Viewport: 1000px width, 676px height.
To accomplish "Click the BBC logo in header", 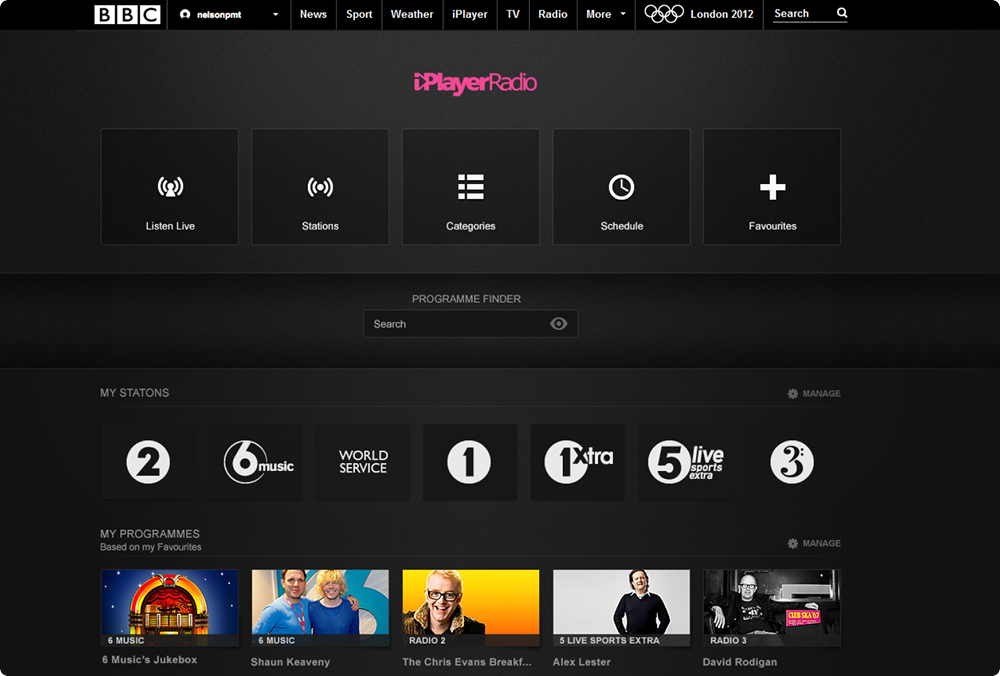I will coord(127,14).
